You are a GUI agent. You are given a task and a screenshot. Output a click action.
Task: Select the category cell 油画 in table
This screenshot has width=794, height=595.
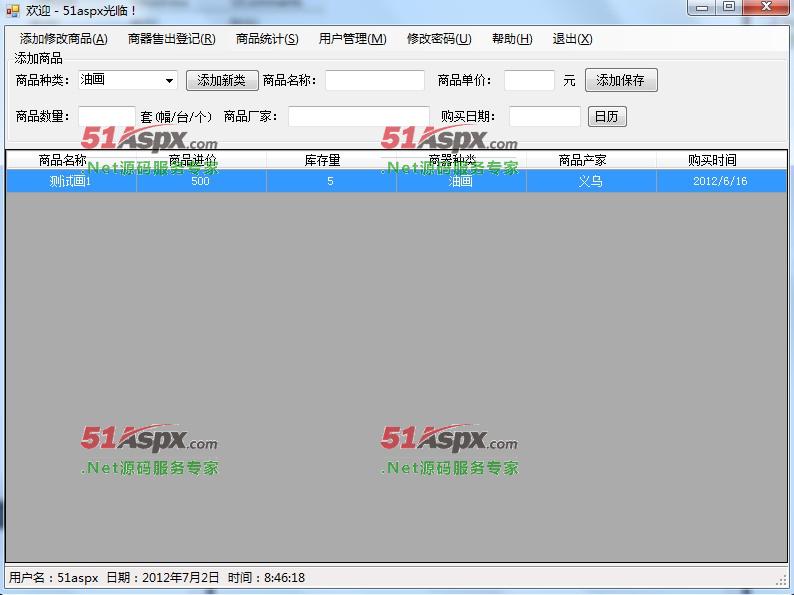point(461,181)
